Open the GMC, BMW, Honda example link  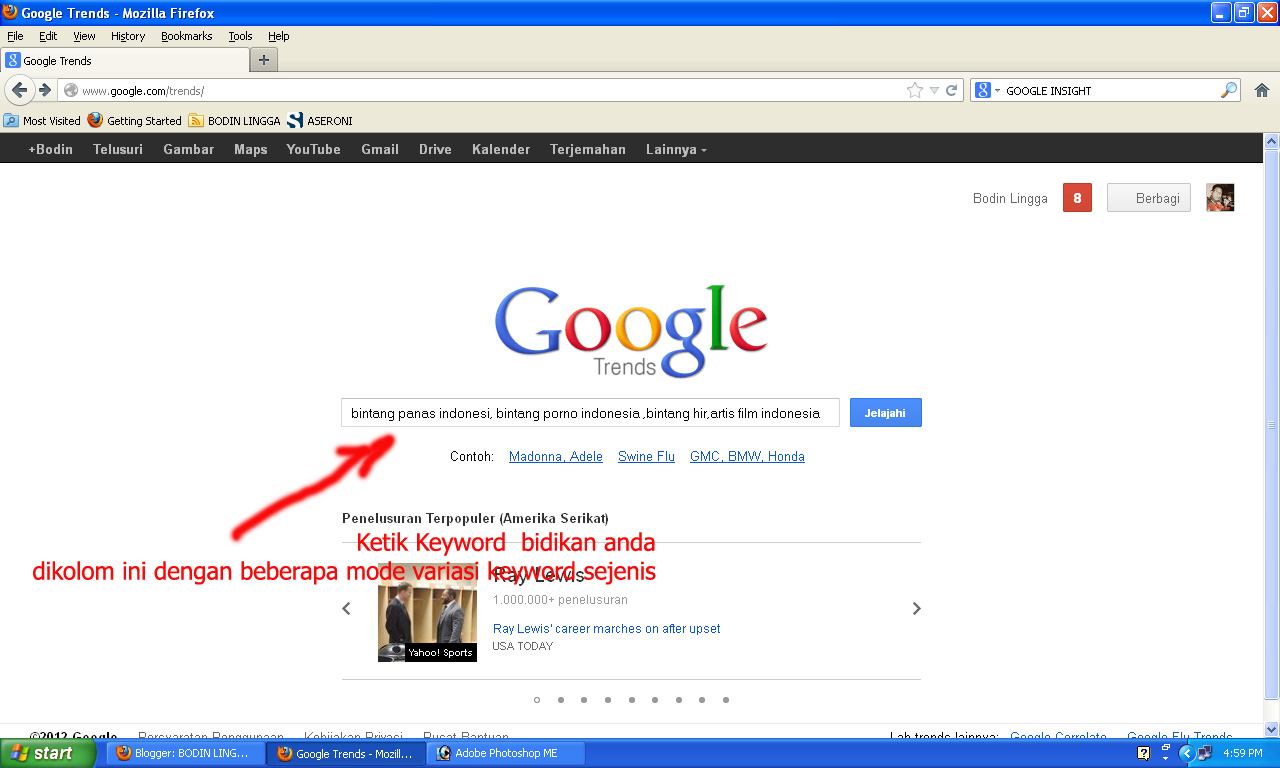pyautogui.click(x=747, y=456)
